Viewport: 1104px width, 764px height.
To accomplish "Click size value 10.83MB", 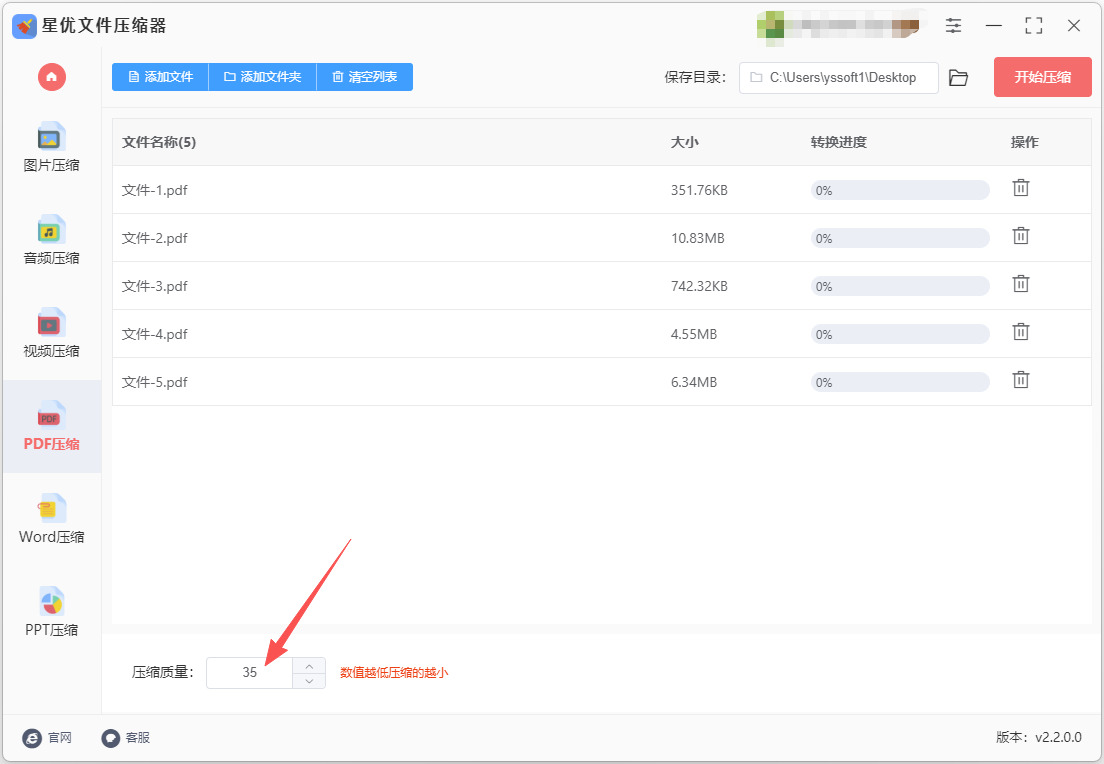I will pos(698,238).
